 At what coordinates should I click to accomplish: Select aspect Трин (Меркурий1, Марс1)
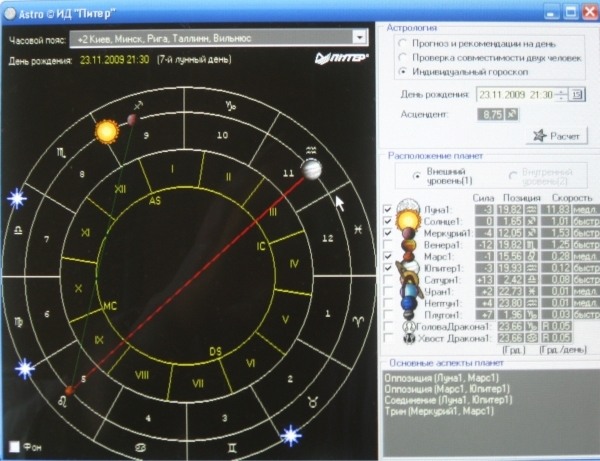tap(439, 411)
